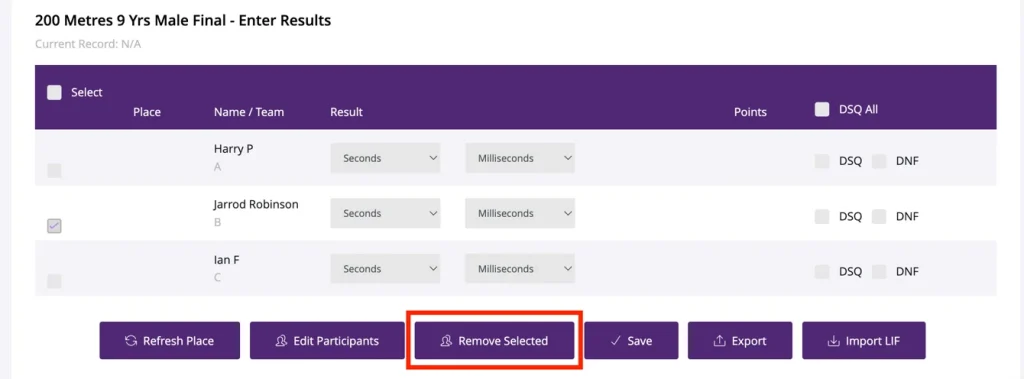Viewport: 1024px width, 379px height.
Task: Click the refresh arrows icon in Refresh Place
Action: point(131,340)
